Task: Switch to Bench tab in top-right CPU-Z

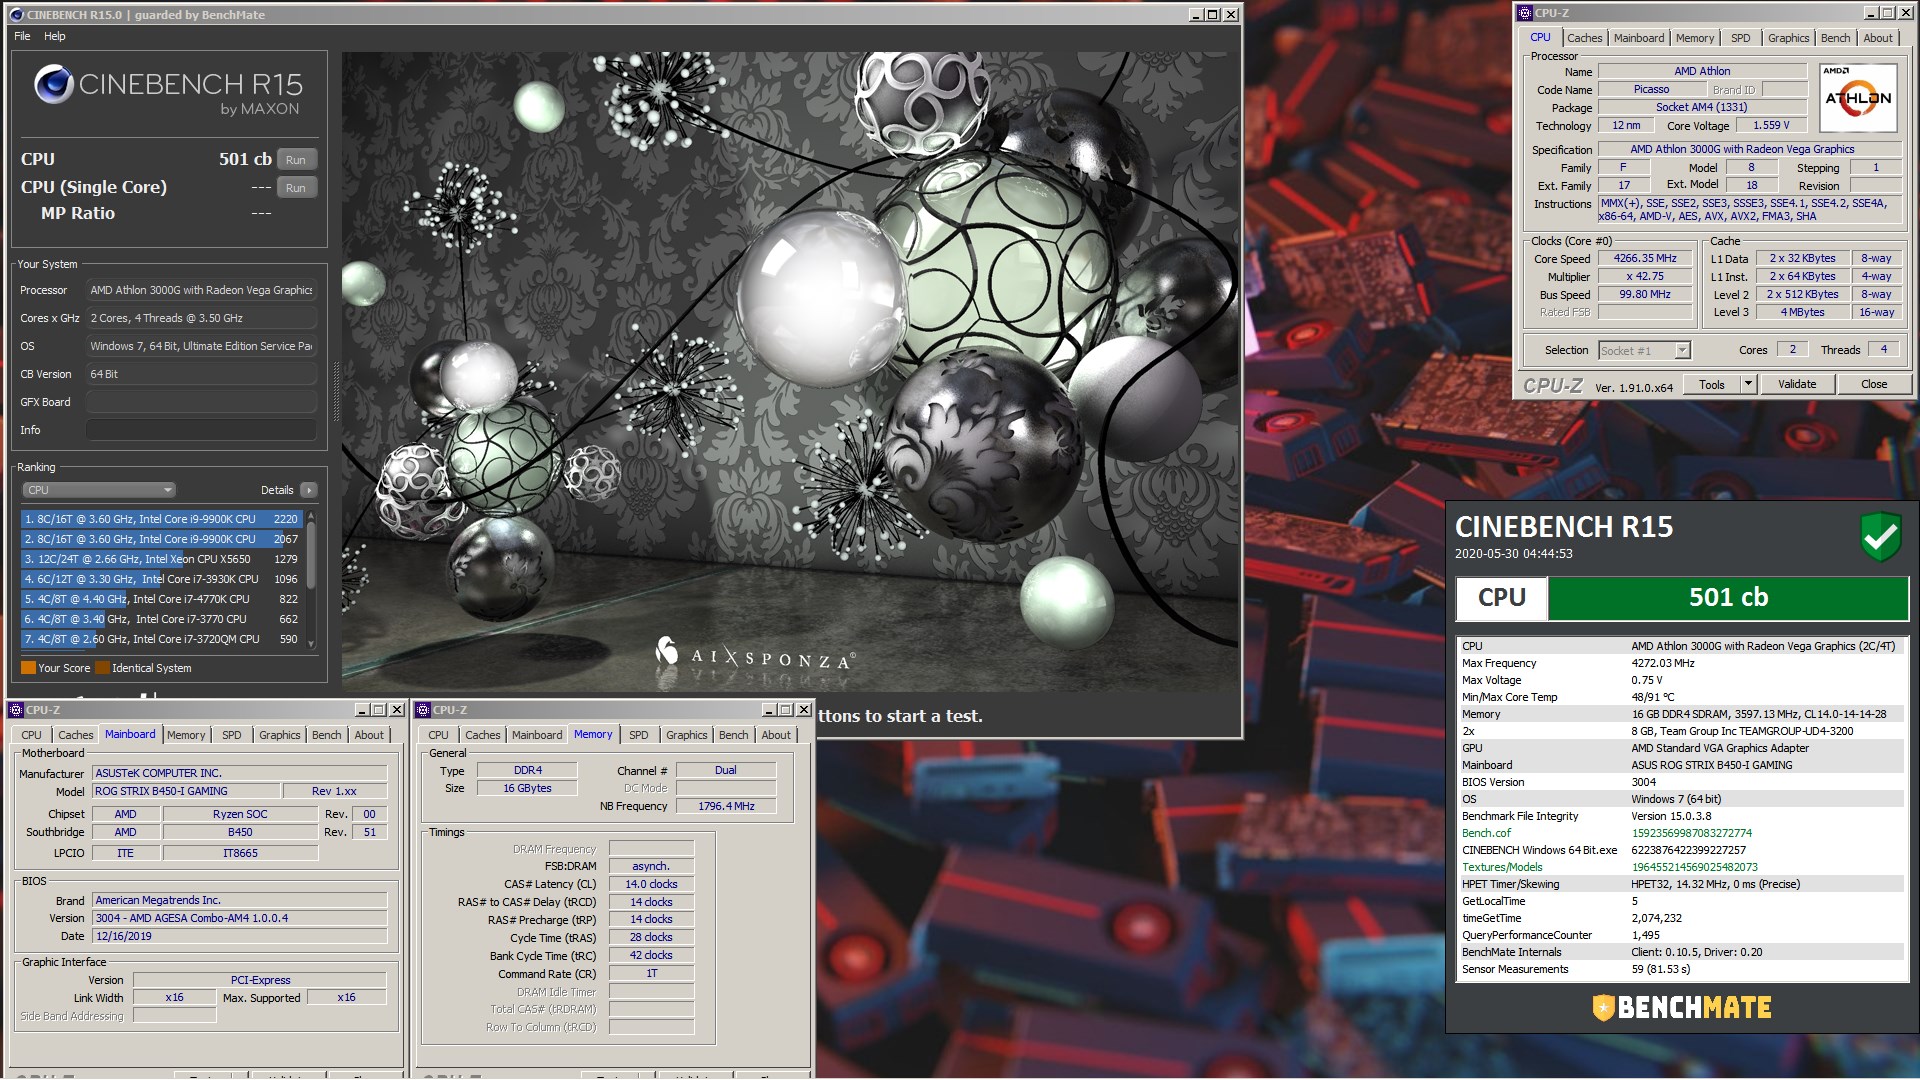Action: 1835,38
